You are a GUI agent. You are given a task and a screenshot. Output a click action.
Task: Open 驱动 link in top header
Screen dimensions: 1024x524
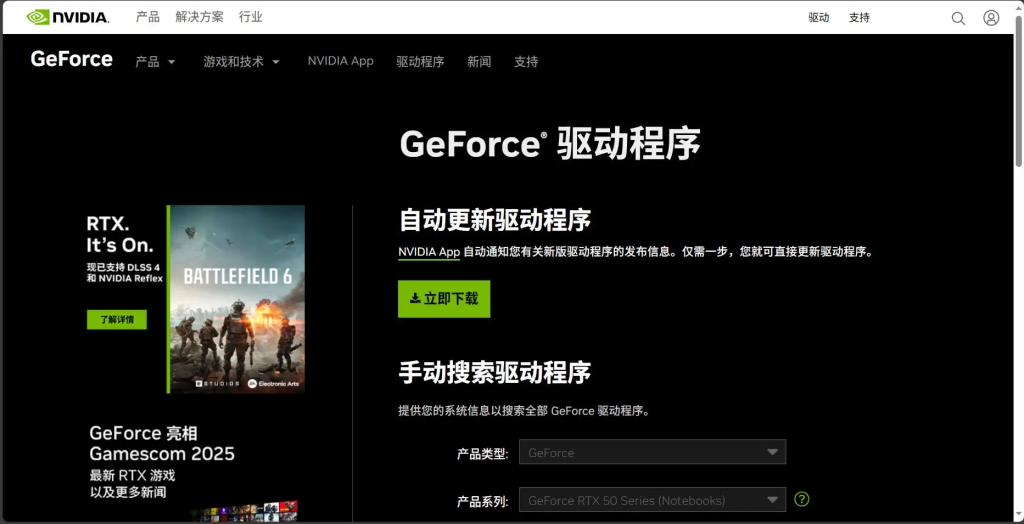(819, 18)
